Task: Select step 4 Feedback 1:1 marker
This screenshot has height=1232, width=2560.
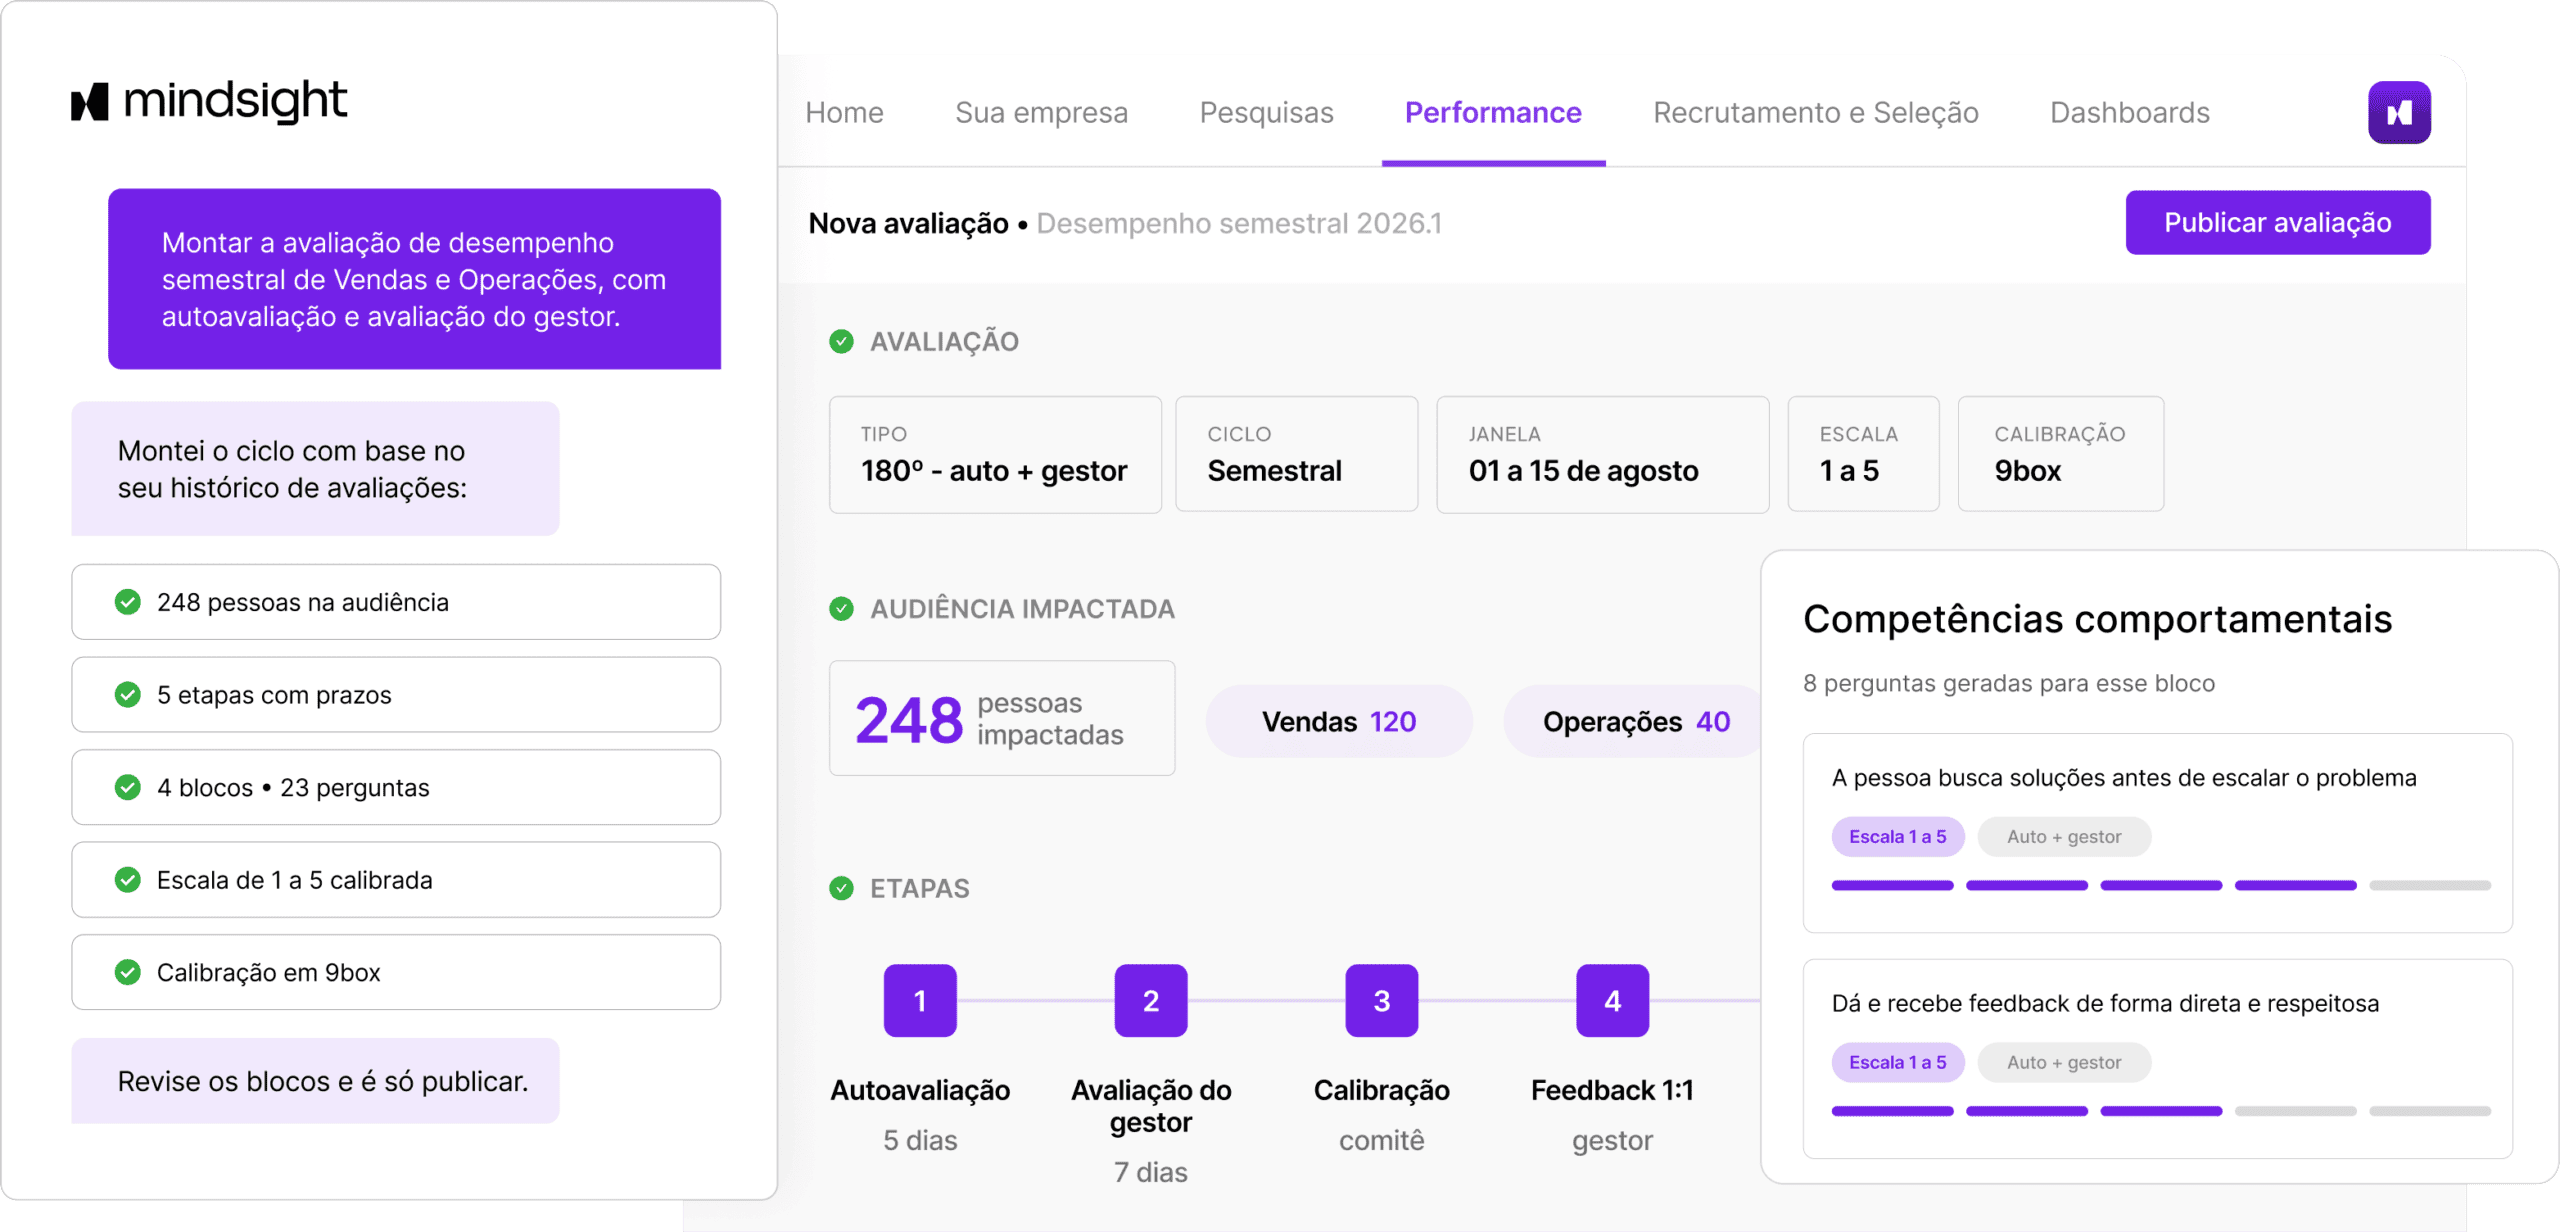Action: click(1612, 1000)
